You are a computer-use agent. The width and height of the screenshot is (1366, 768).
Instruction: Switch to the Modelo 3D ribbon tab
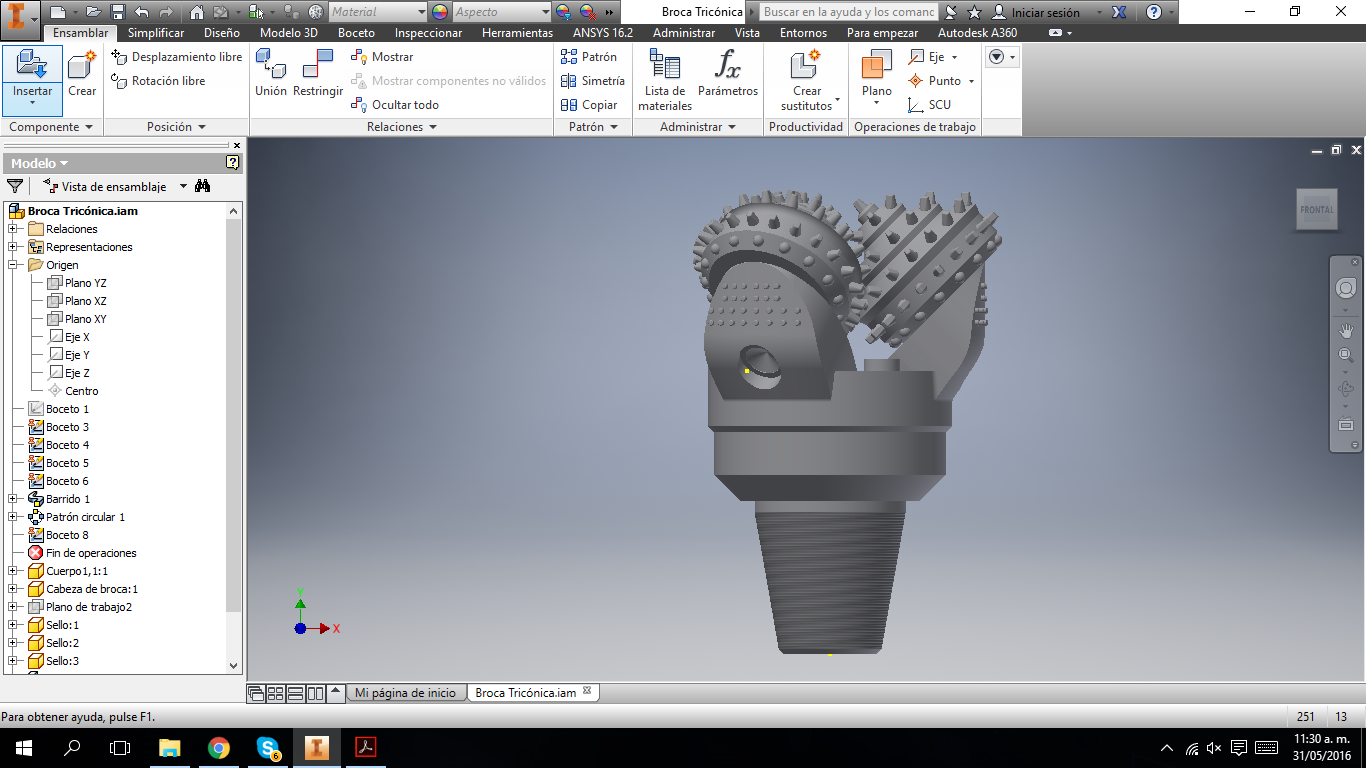pyautogui.click(x=288, y=33)
